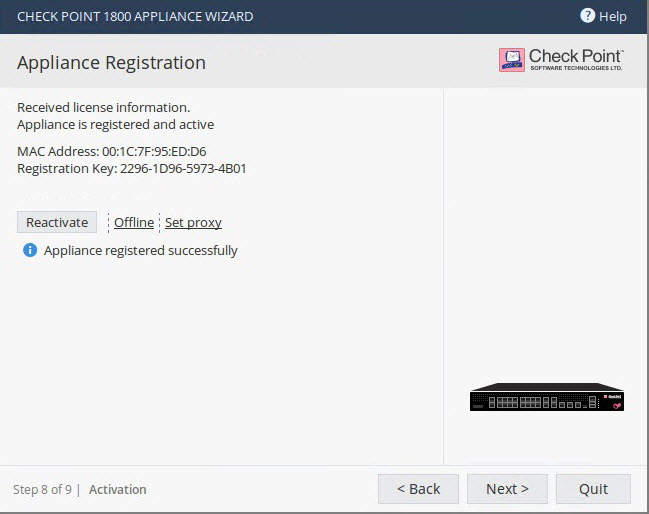Click the Activation step label
This screenshot has width=649, height=514.
pyautogui.click(x=118, y=490)
